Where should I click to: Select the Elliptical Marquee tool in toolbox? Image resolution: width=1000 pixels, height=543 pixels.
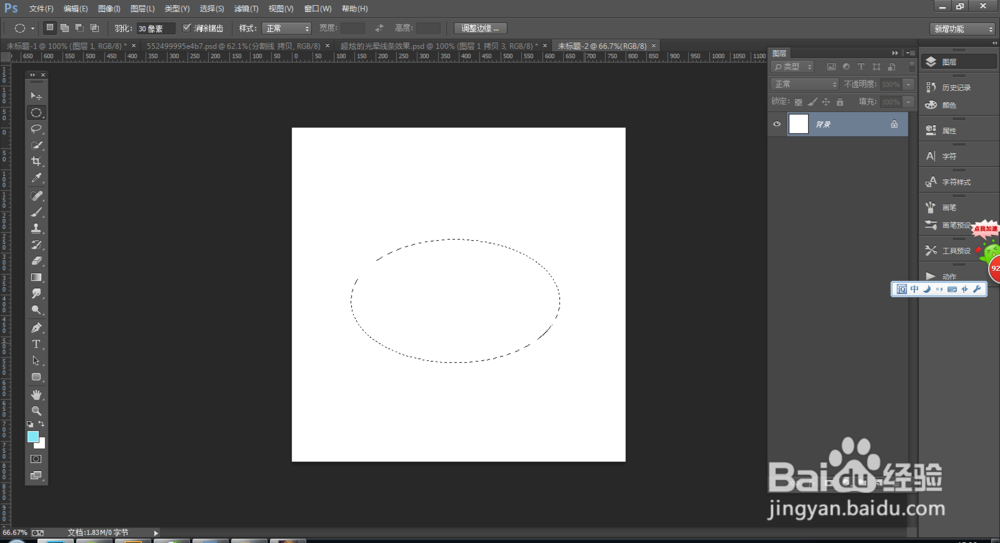point(36,113)
